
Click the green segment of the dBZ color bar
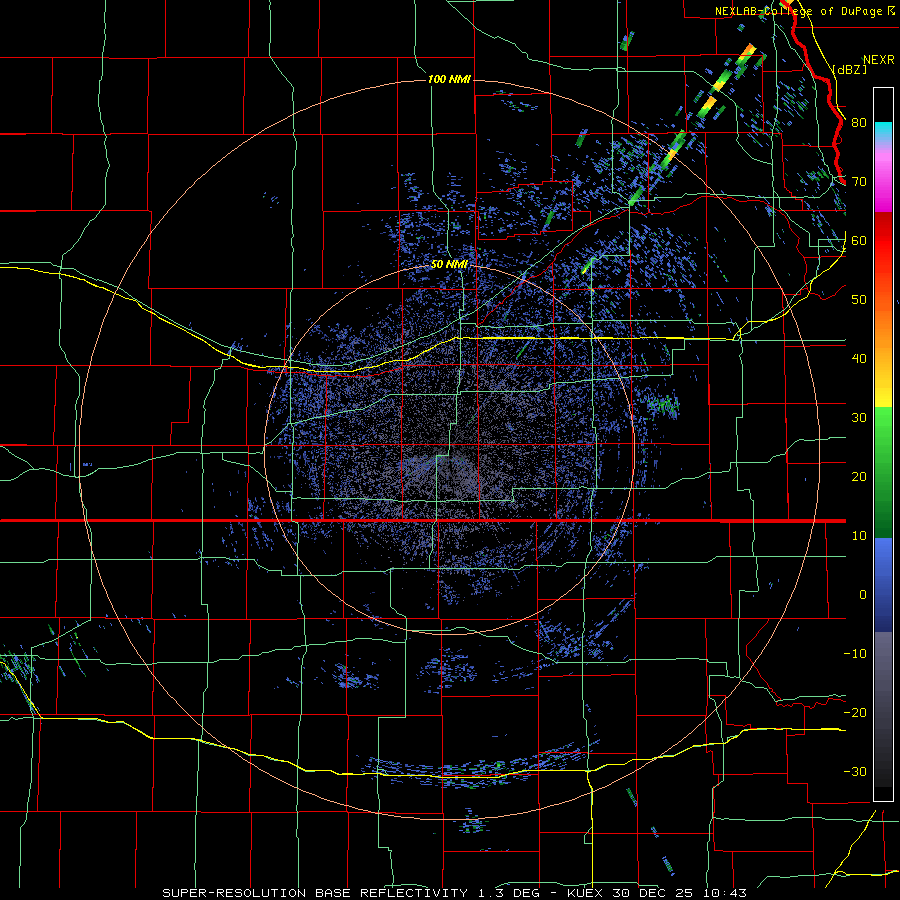(883, 472)
